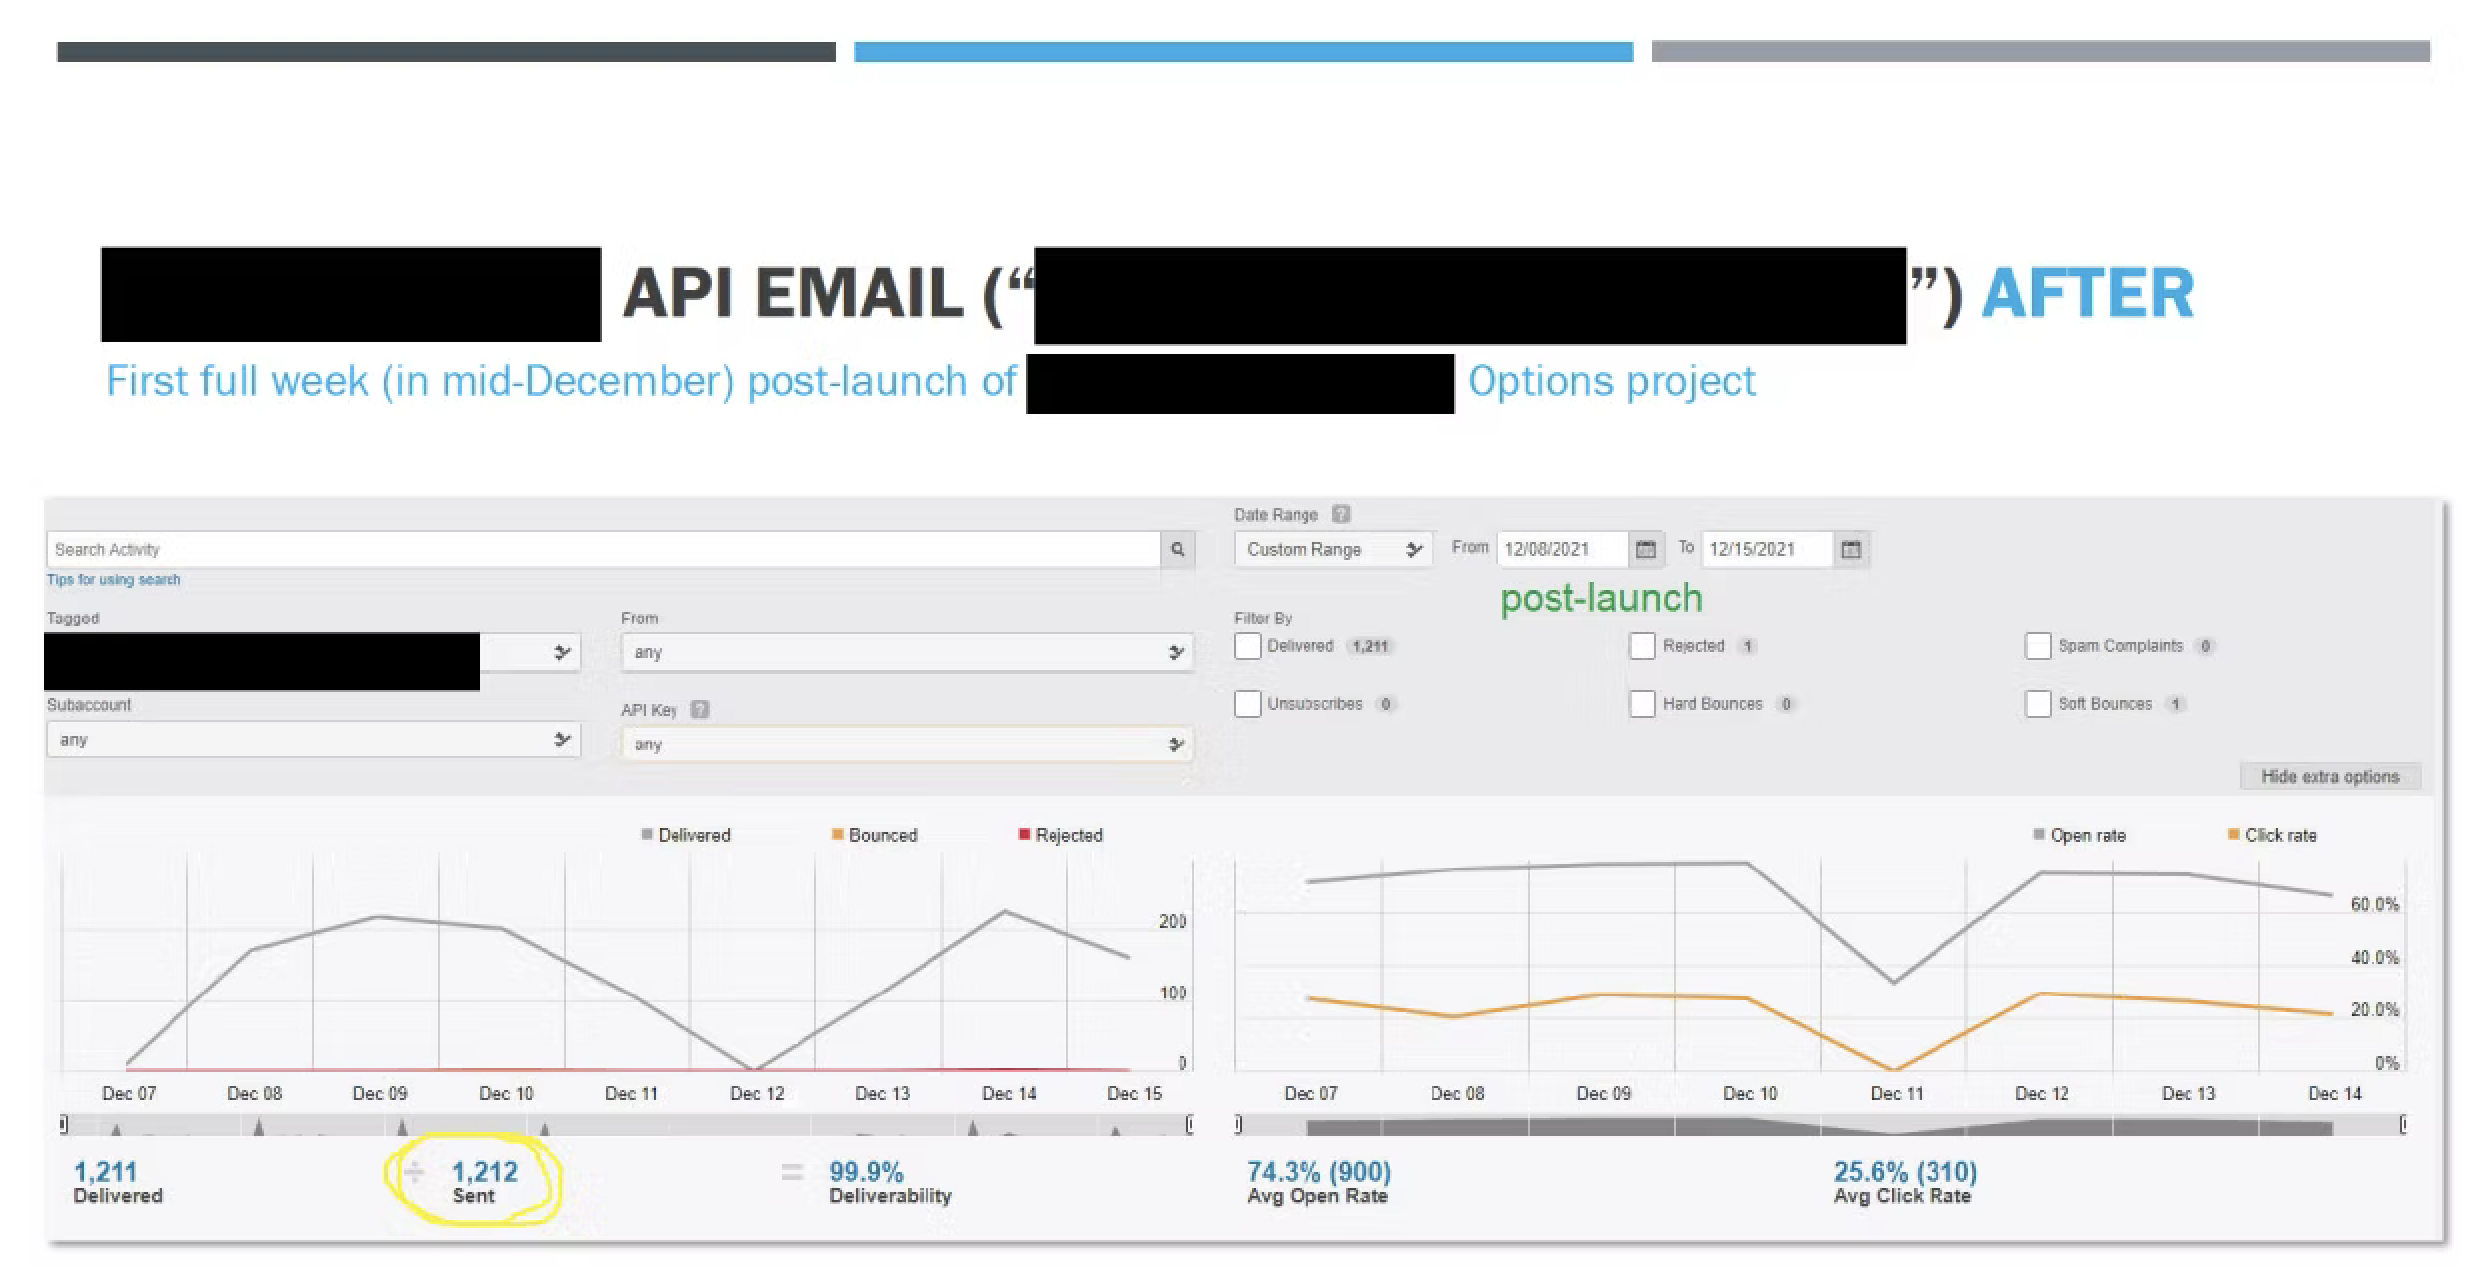Viewport: 2480px width, 1284px height.
Task: Click the gray Delivered legend marker
Action: pyautogui.click(x=646, y=834)
